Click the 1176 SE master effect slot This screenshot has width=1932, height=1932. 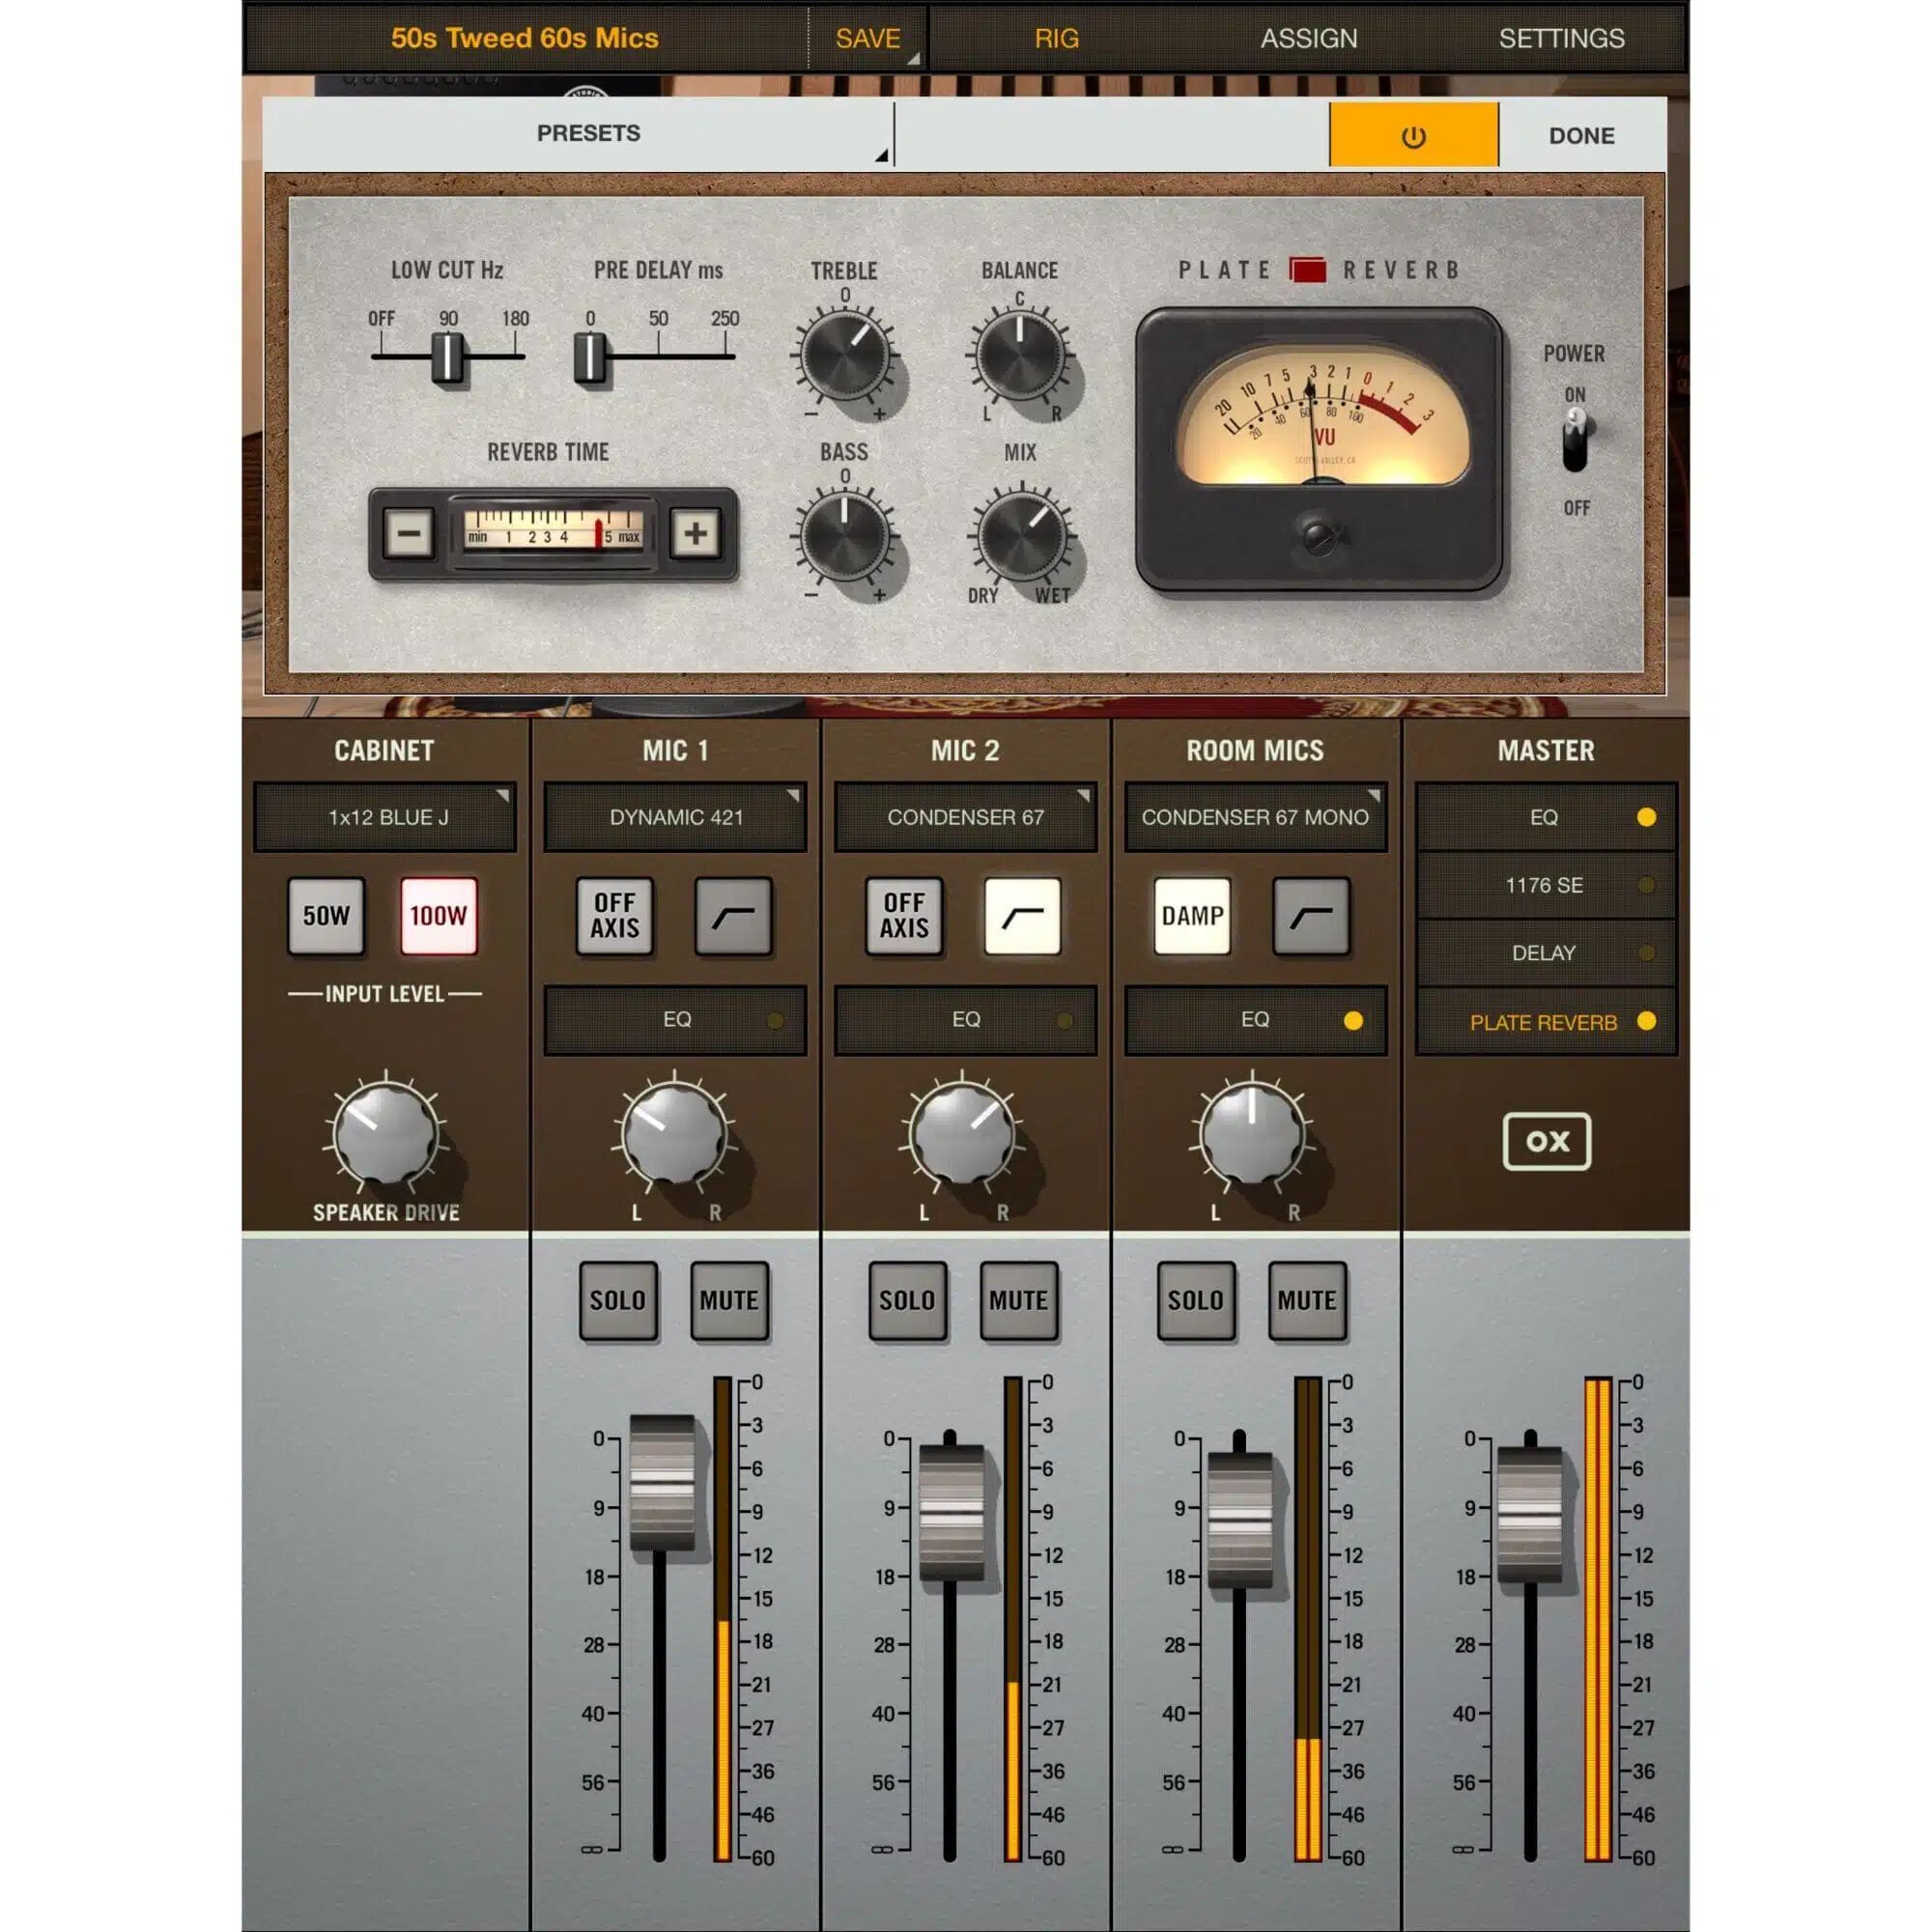[1544, 886]
